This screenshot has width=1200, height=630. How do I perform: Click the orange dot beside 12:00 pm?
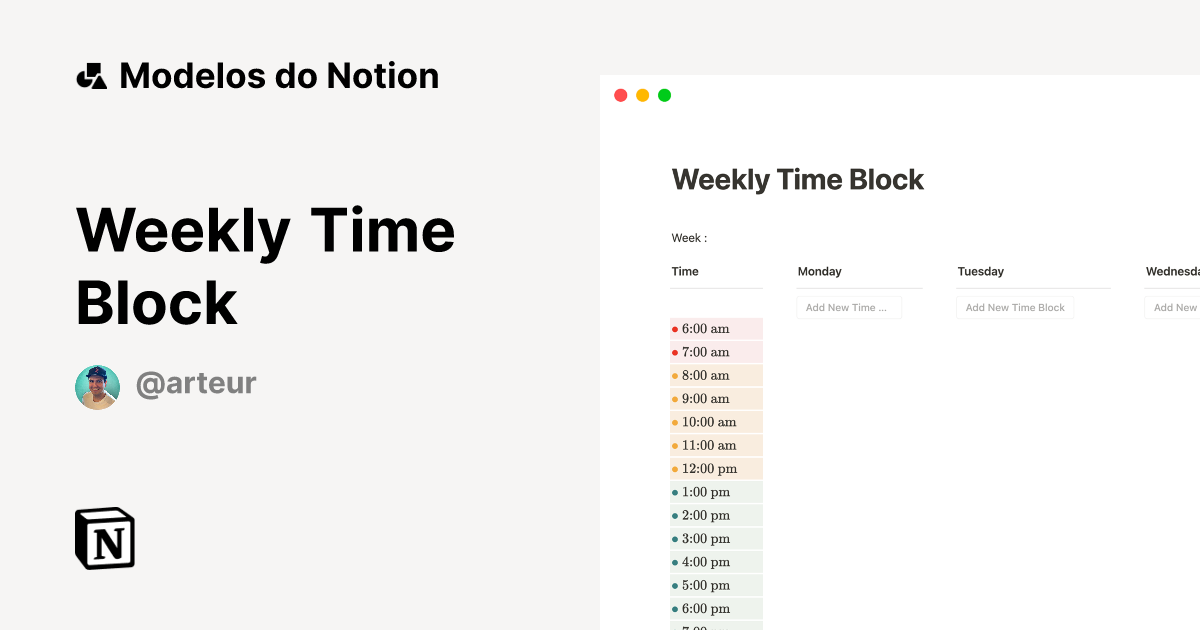pos(676,468)
